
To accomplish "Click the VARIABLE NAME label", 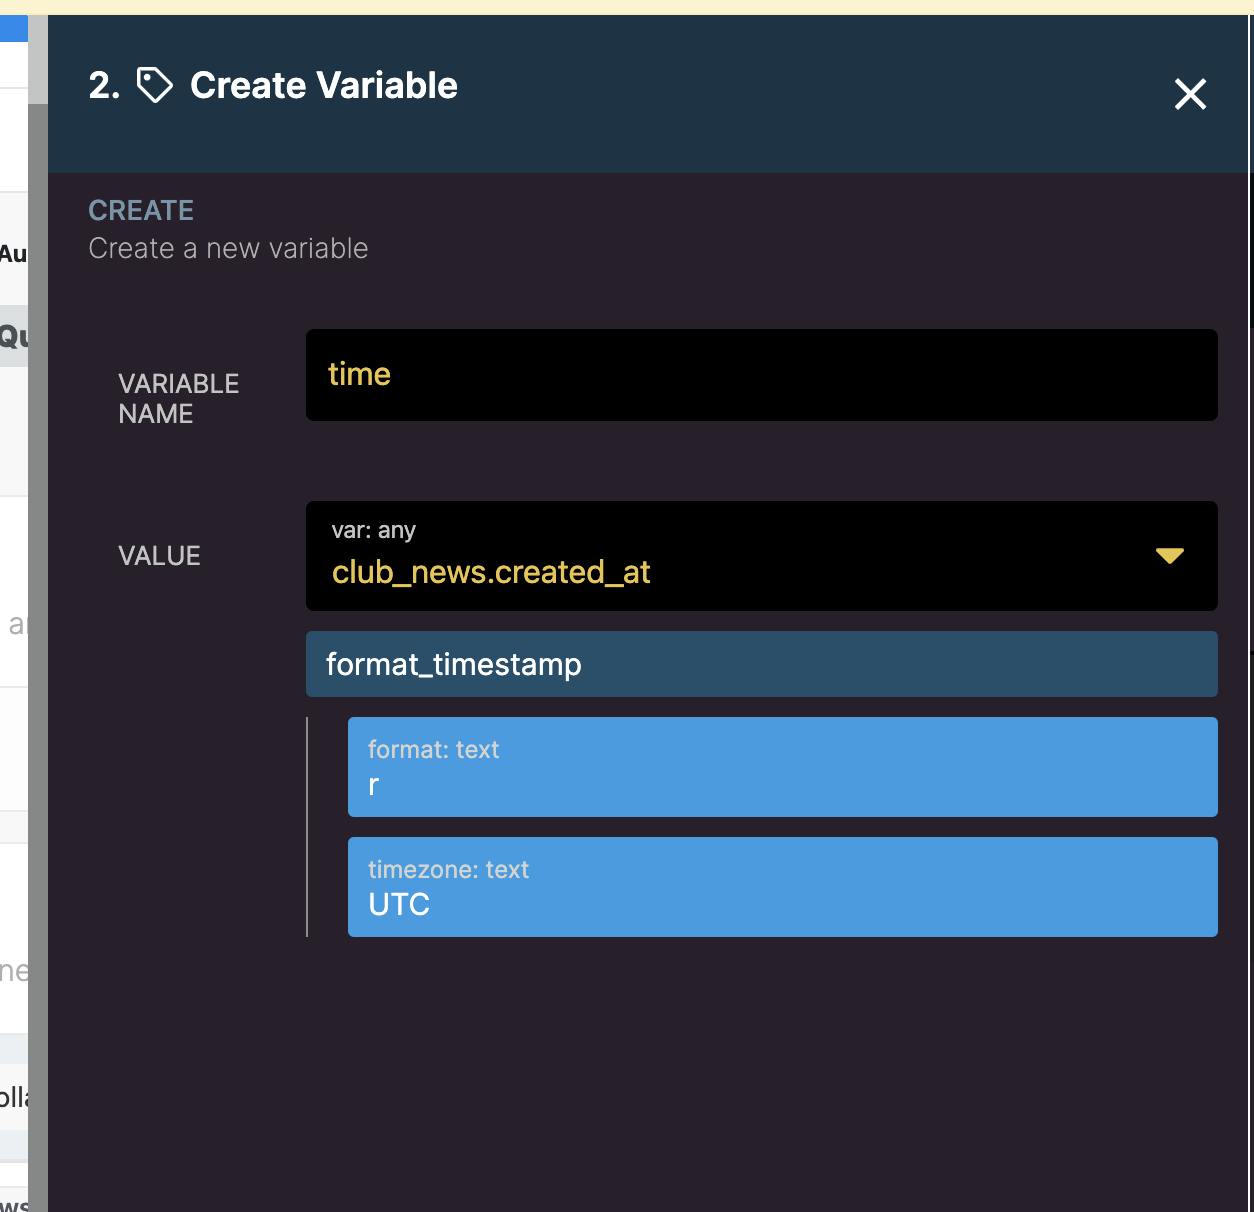I will [x=178, y=398].
